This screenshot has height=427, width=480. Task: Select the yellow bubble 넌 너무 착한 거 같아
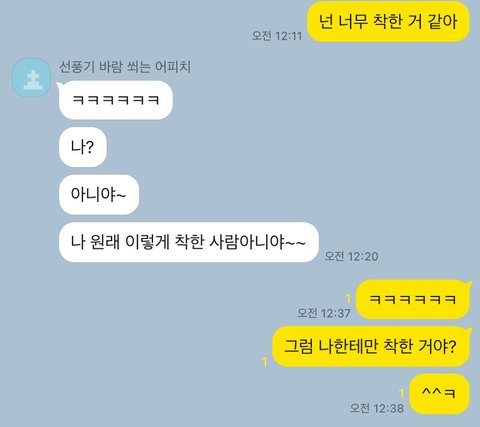point(388,22)
